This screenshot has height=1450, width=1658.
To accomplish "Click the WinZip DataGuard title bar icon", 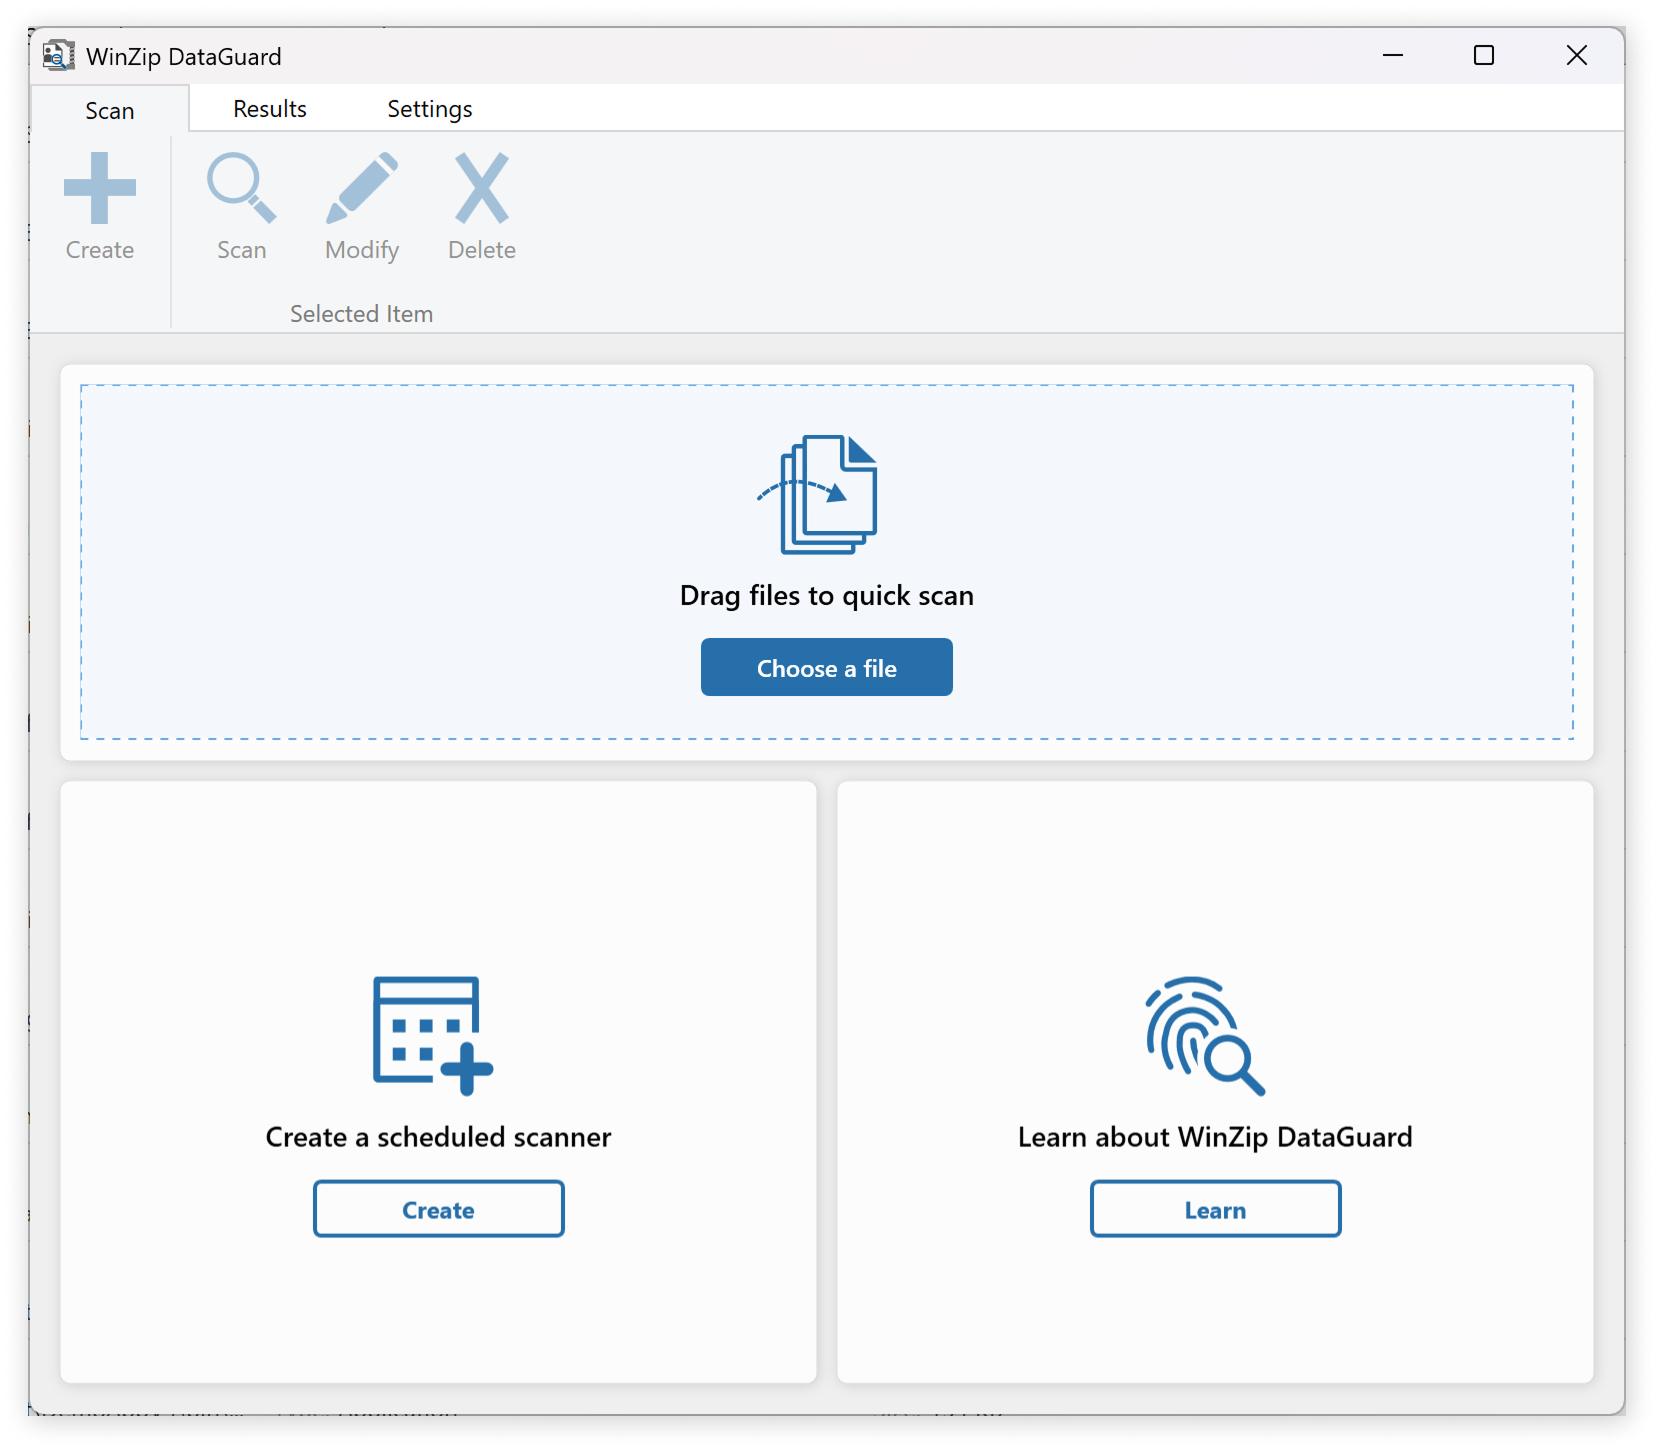I will point(59,56).
